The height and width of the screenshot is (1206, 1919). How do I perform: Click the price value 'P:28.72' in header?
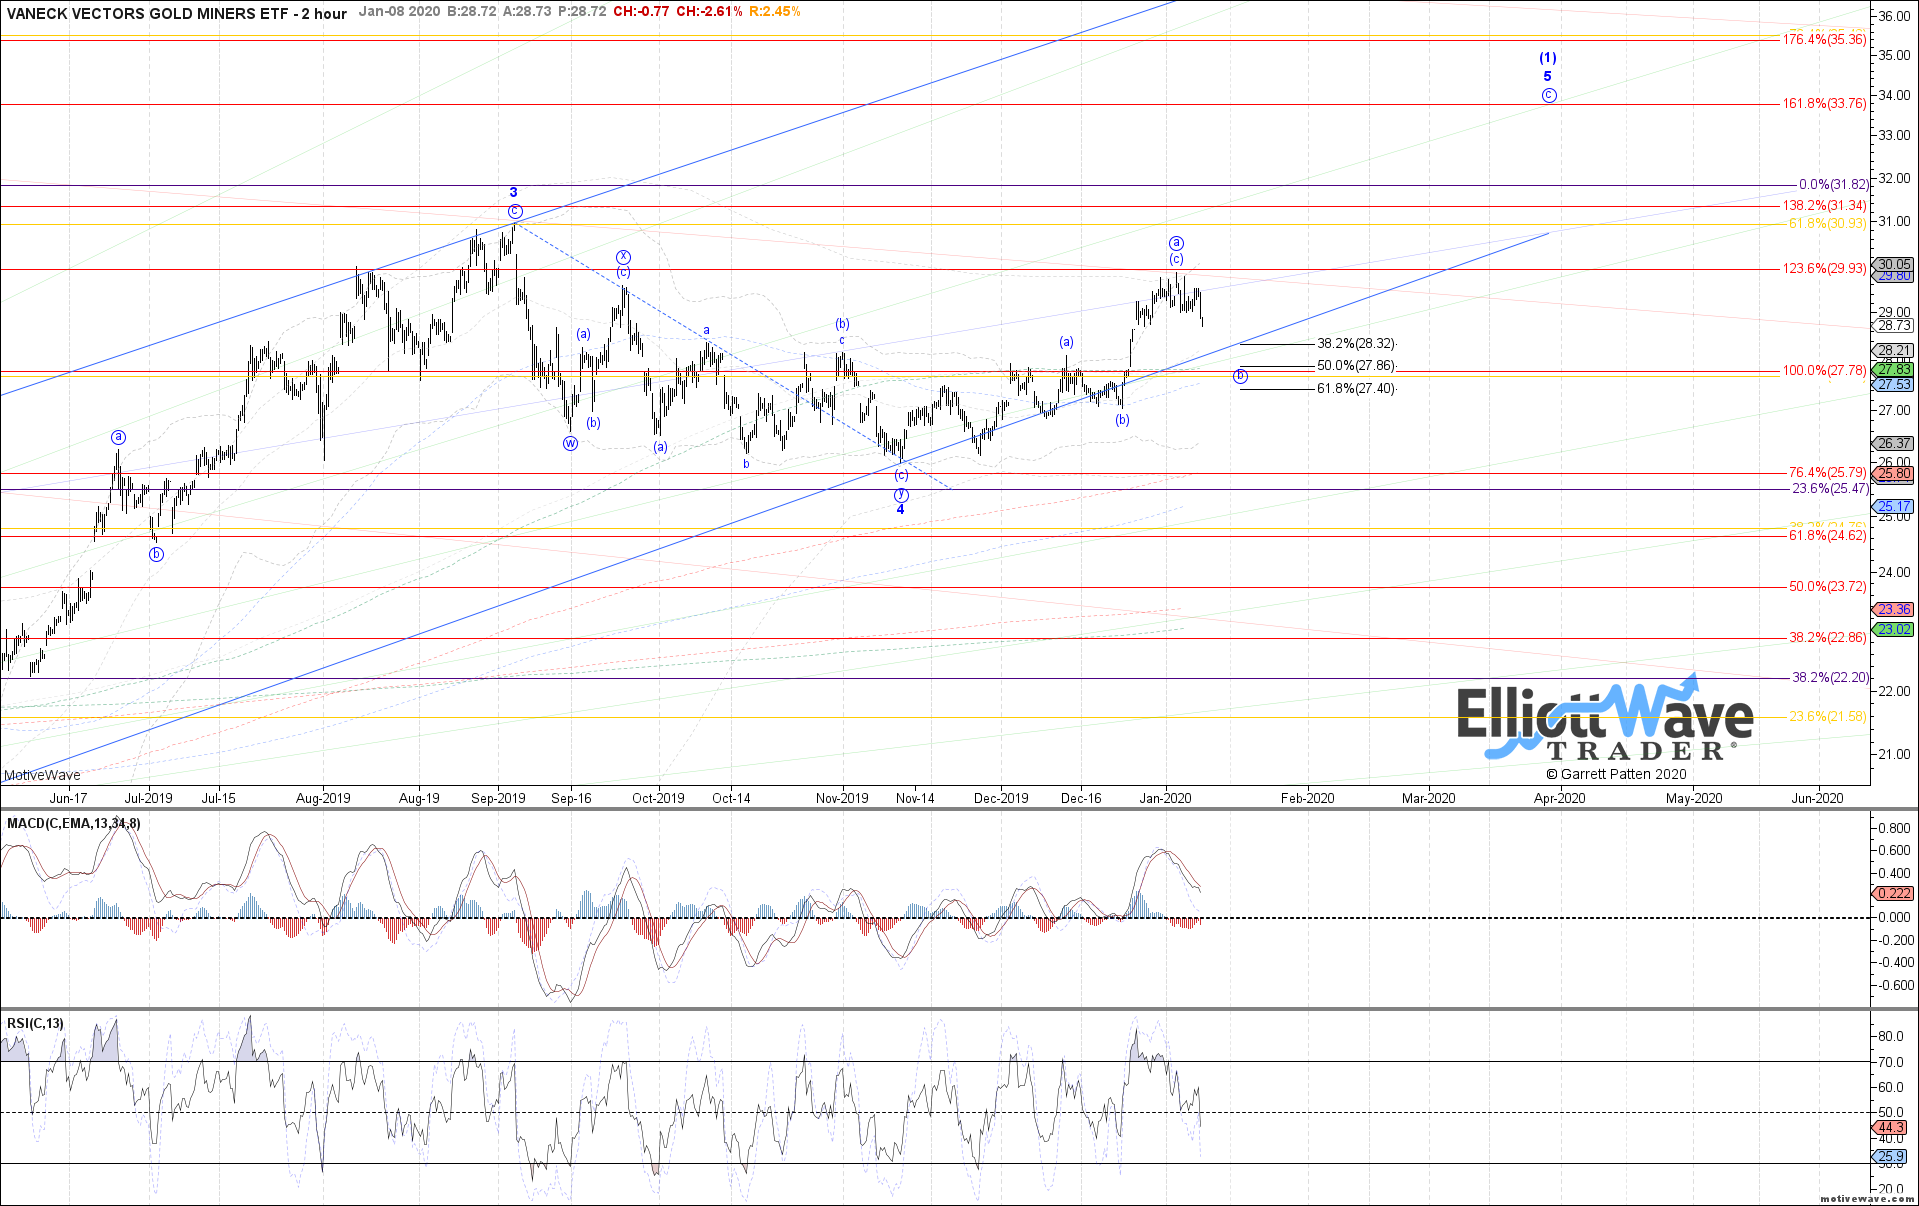click(581, 12)
